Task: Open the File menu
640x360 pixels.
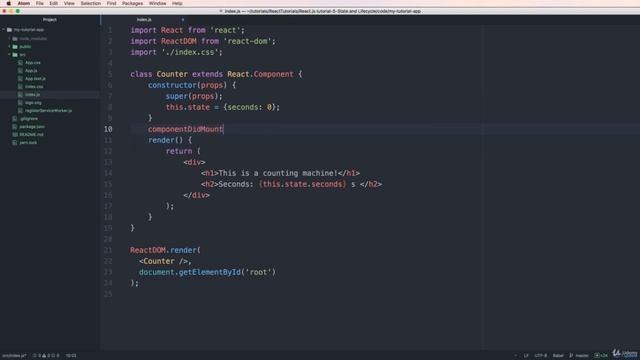Action: pos(40,3)
